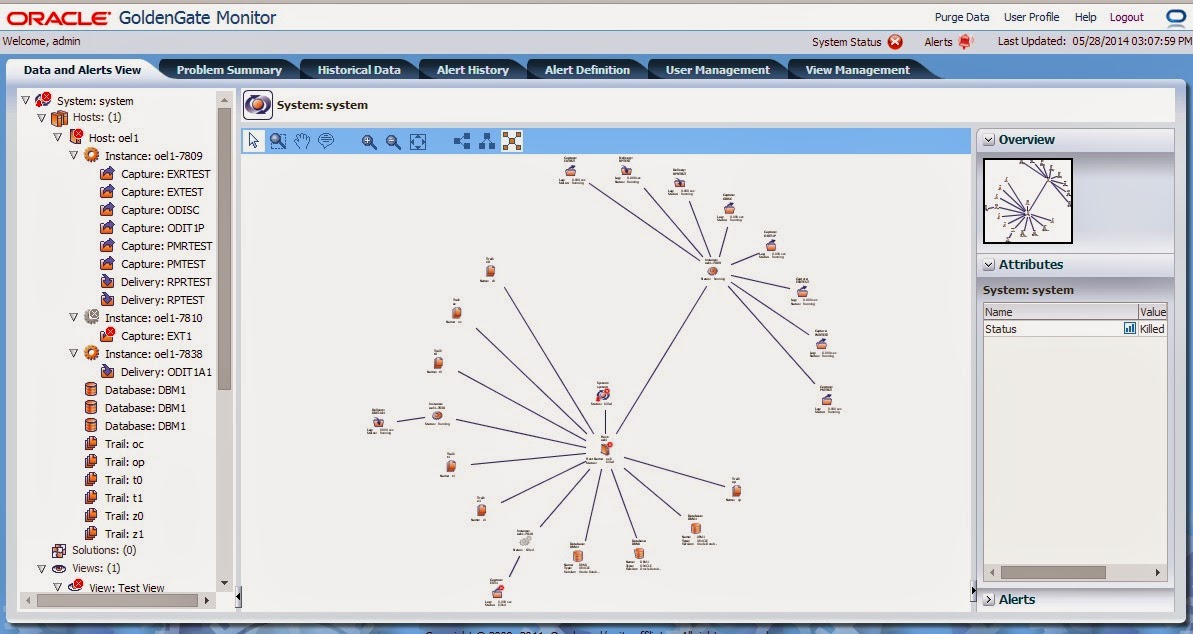Screen dimensions: 1193x634
Task: Activate the marquee zoom tool
Action: tap(278, 141)
